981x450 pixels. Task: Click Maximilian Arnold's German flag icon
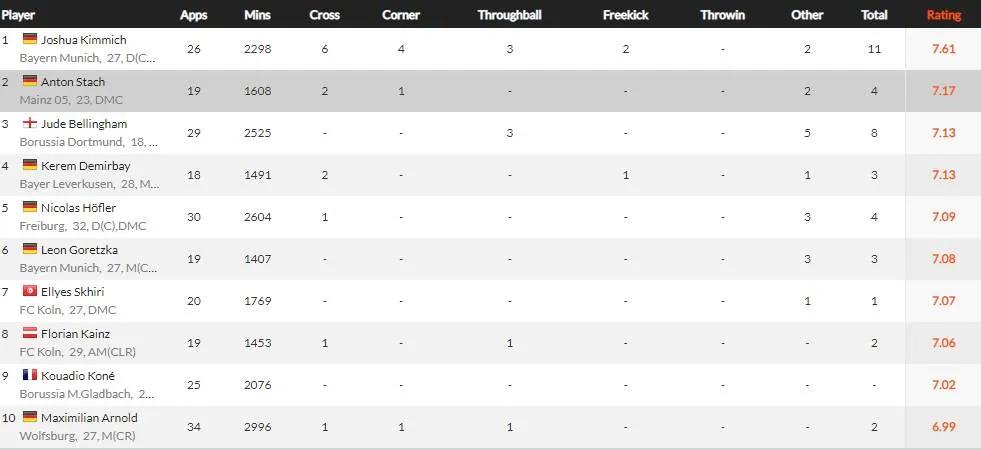click(x=29, y=417)
